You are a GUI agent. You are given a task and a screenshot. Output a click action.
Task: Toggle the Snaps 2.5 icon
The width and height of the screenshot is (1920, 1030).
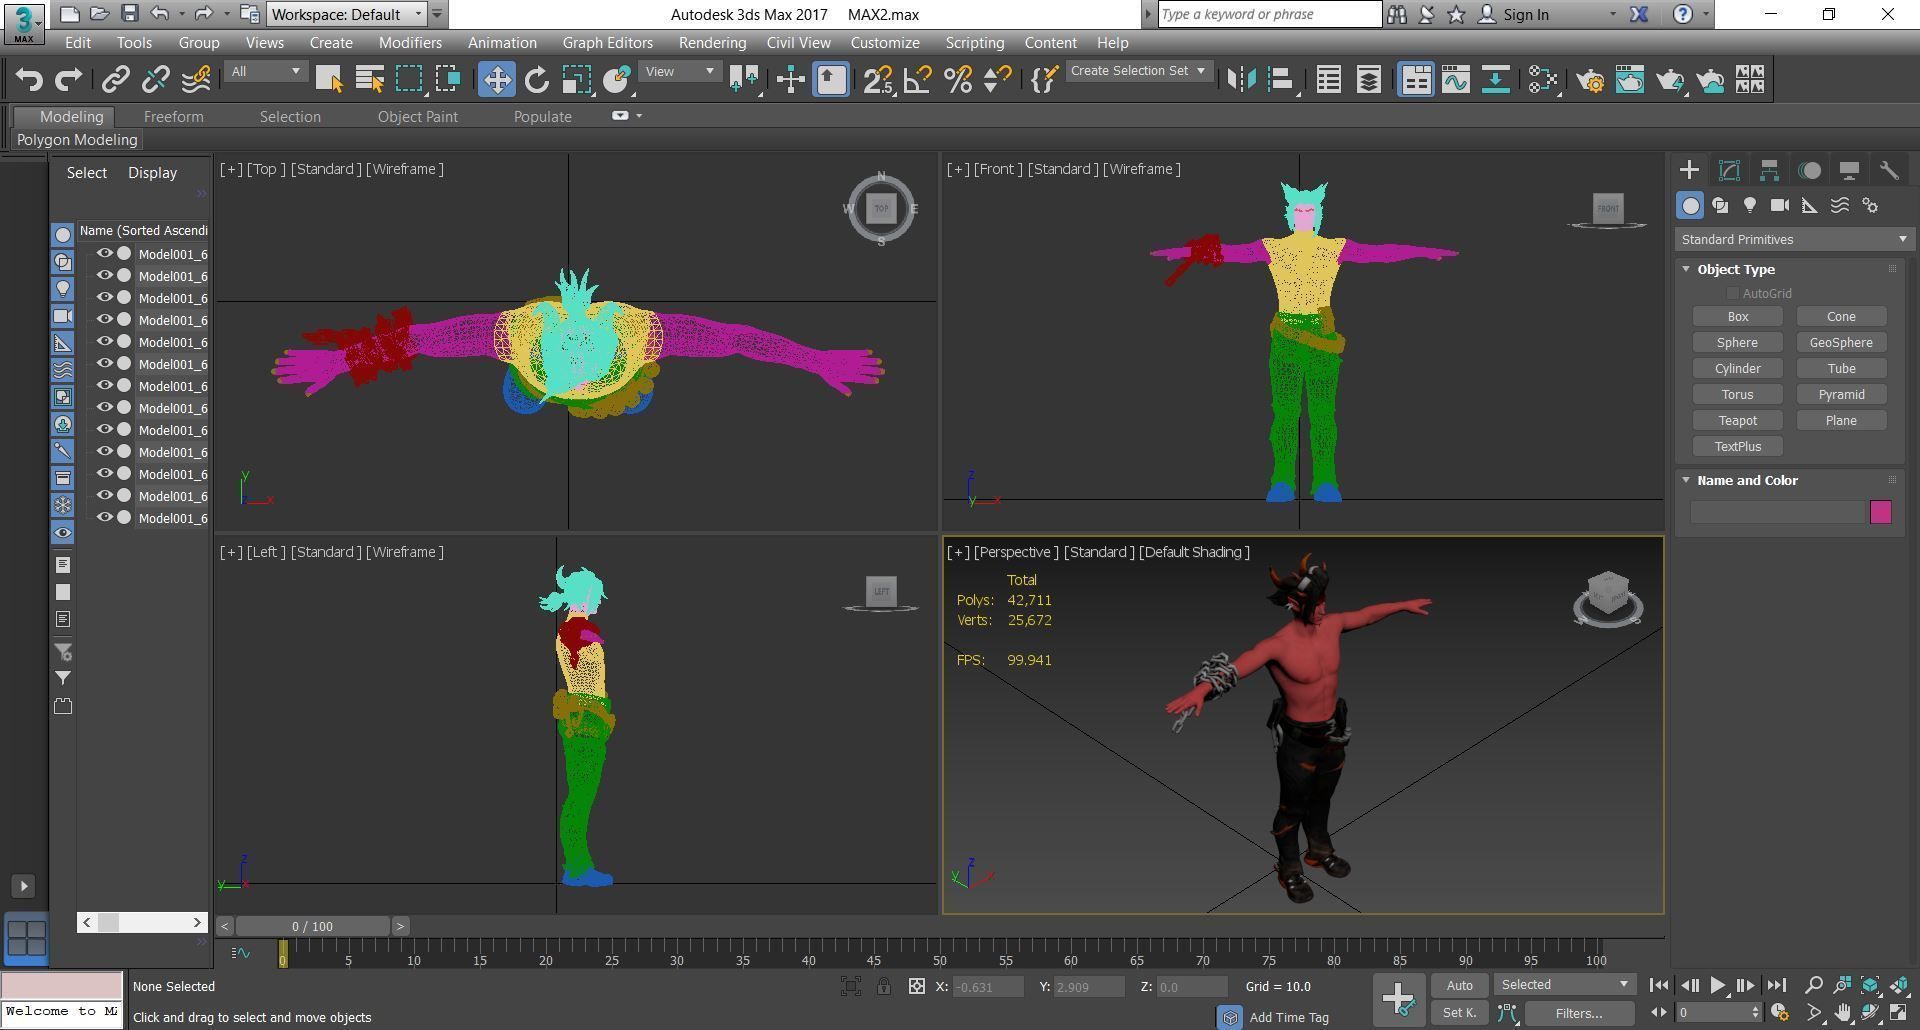[877, 80]
